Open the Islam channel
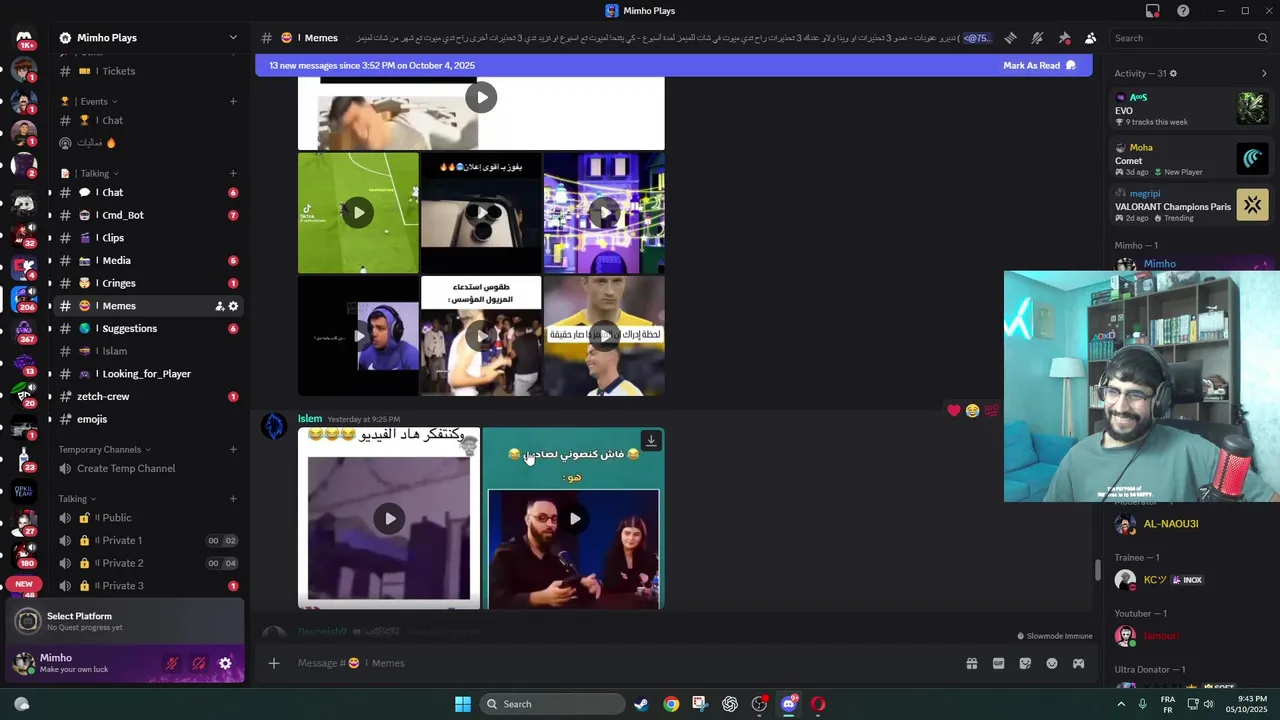 pos(147,351)
